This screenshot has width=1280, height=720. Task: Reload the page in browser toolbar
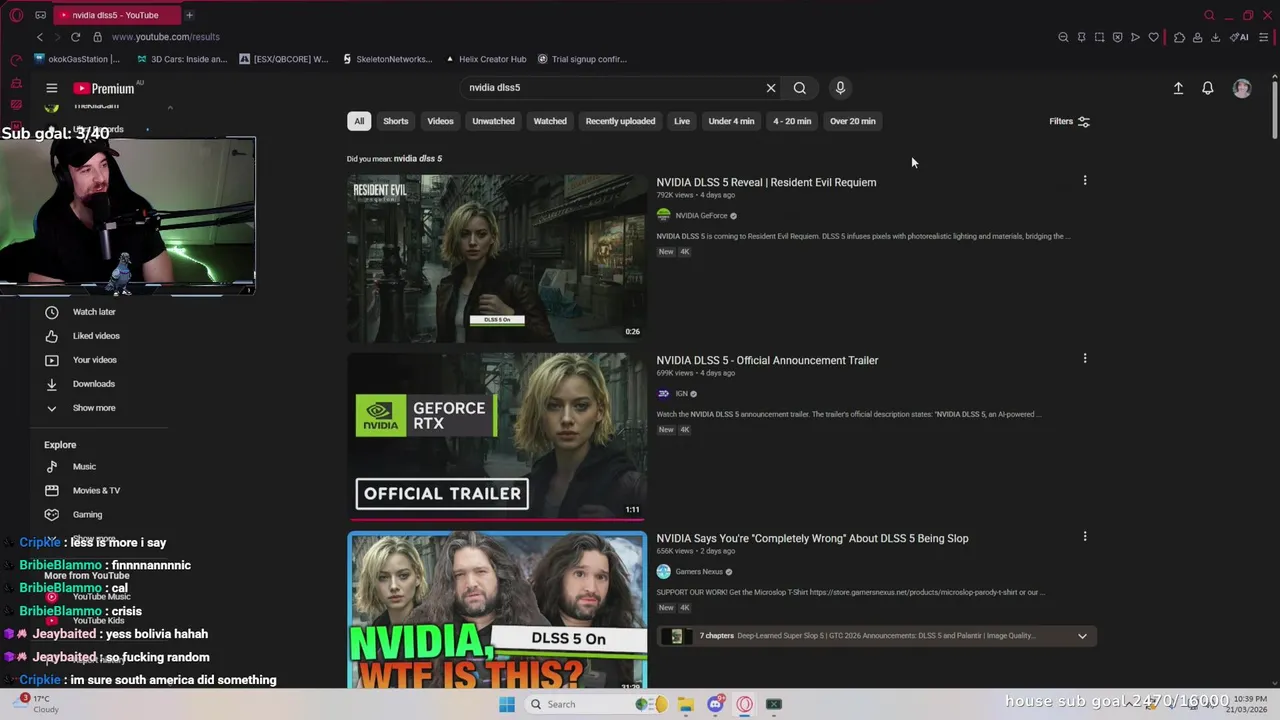75,37
